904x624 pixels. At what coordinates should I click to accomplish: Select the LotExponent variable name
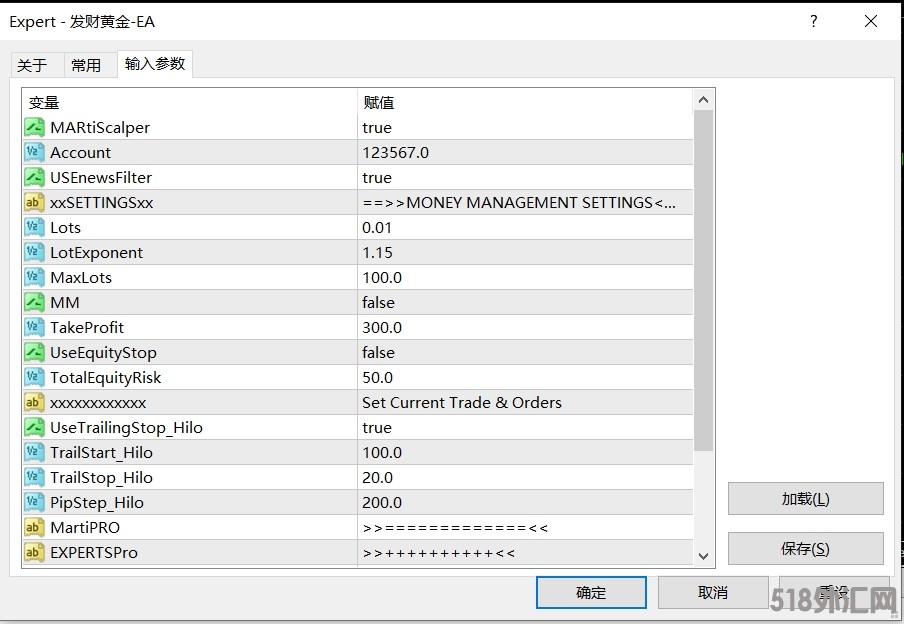click(96, 253)
